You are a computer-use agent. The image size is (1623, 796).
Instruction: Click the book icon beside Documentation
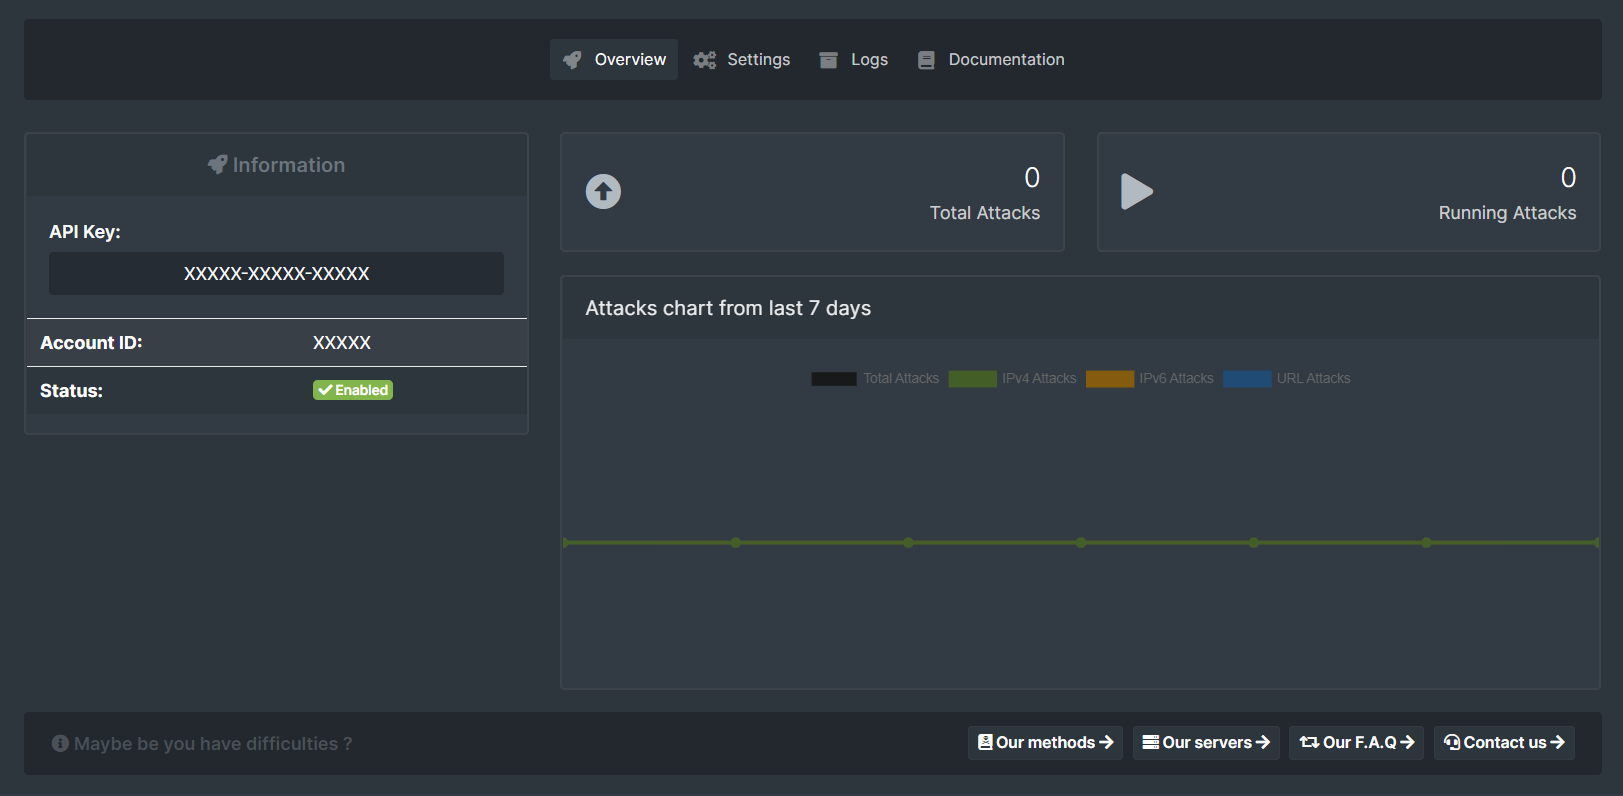tap(926, 60)
